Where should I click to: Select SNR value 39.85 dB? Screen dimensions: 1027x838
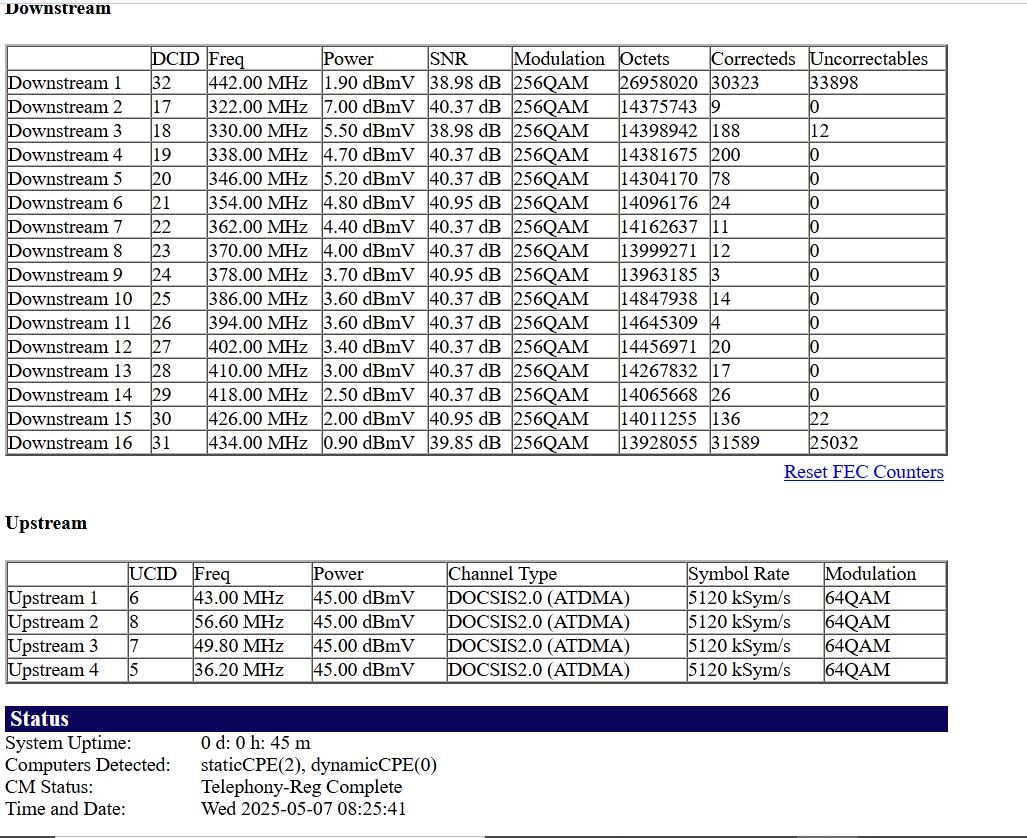(x=465, y=443)
